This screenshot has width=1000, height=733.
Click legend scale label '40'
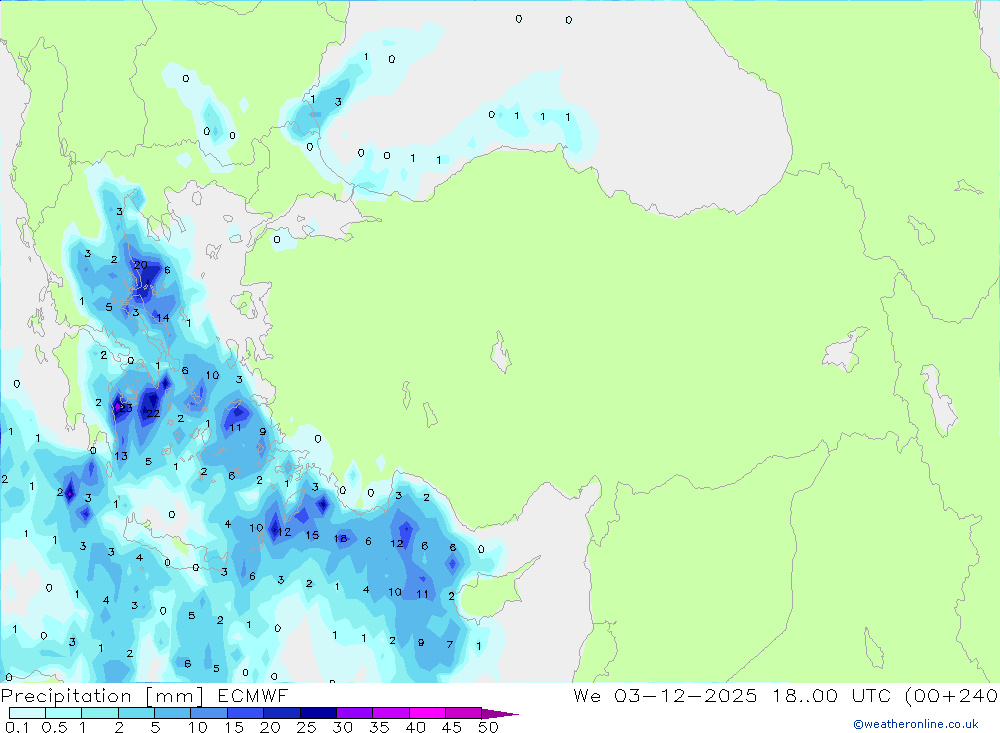click(415, 727)
